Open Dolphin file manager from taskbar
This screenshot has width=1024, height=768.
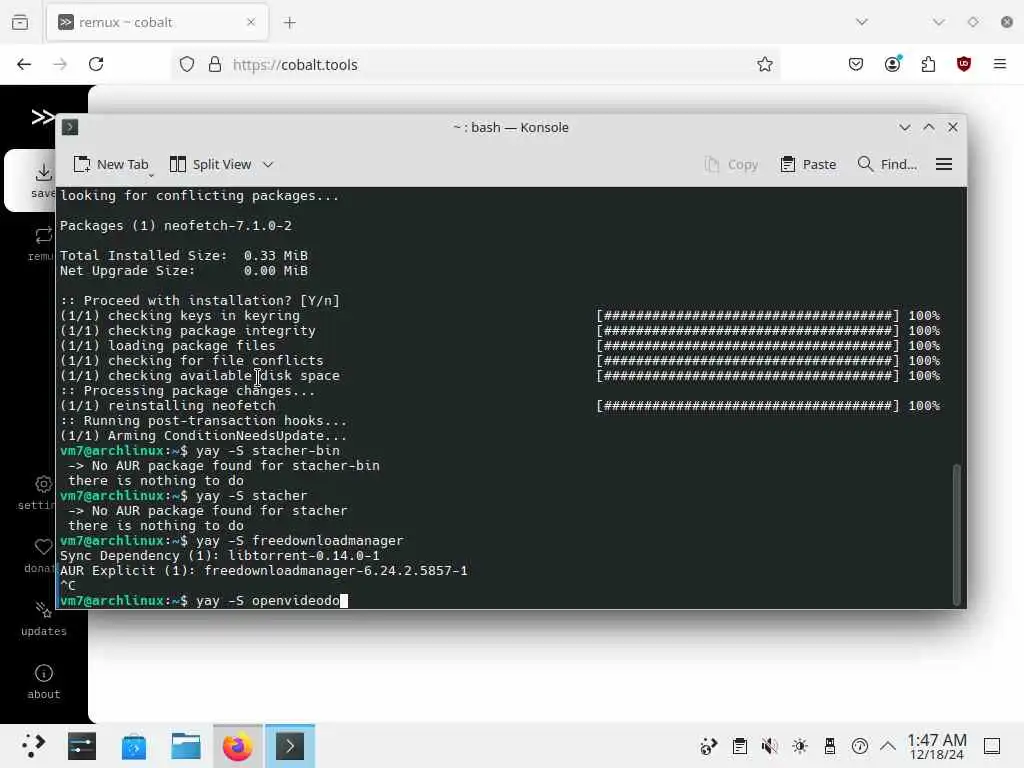click(x=185, y=746)
